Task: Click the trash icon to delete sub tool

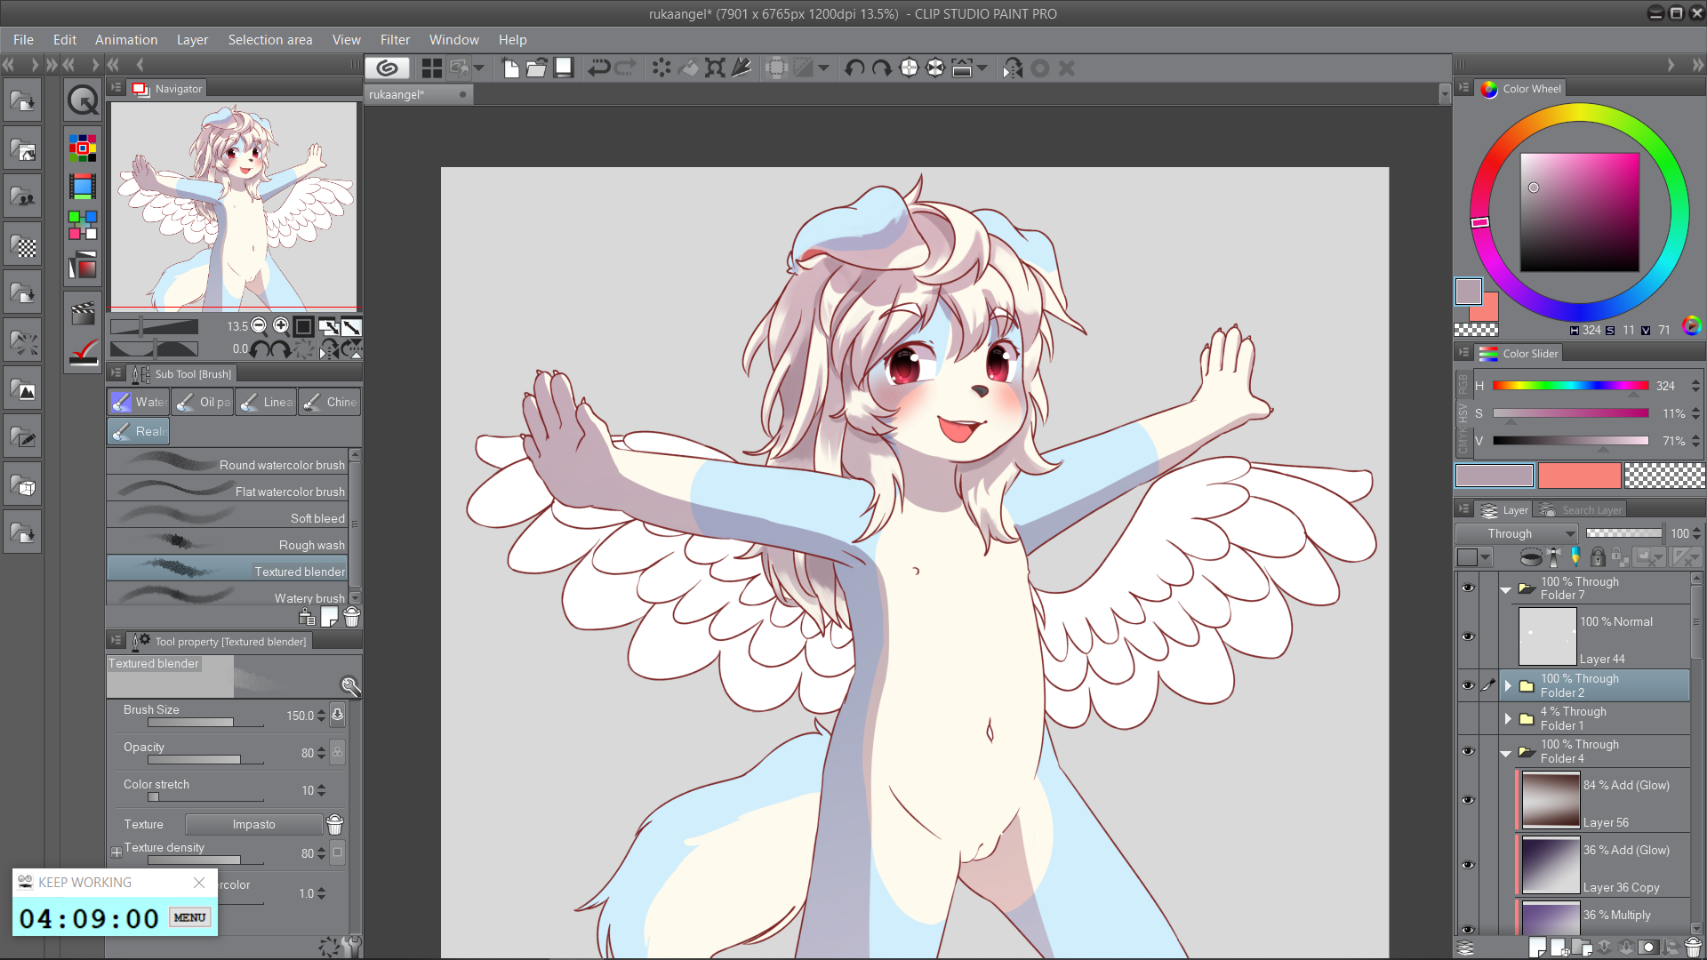Action: pyautogui.click(x=351, y=618)
